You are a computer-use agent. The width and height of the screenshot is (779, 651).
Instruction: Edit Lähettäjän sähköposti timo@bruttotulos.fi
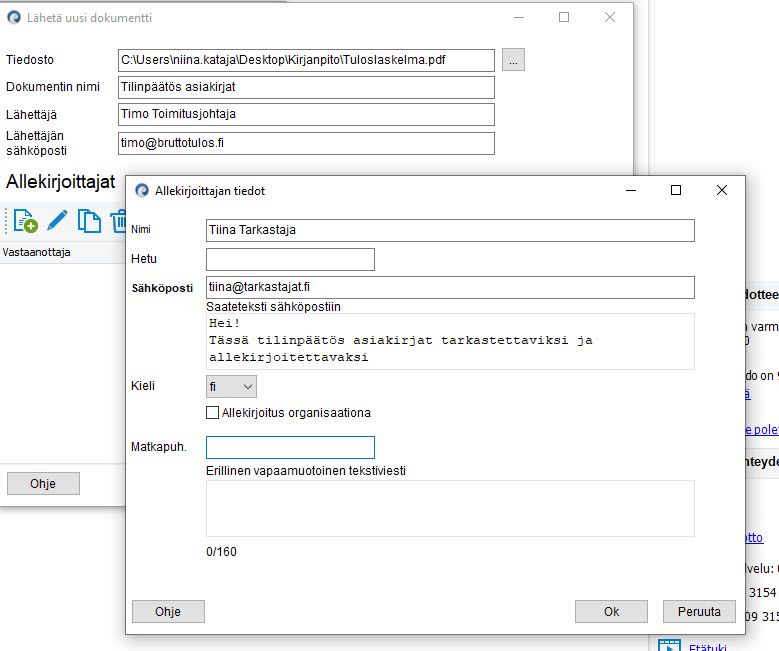pyautogui.click(x=306, y=144)
